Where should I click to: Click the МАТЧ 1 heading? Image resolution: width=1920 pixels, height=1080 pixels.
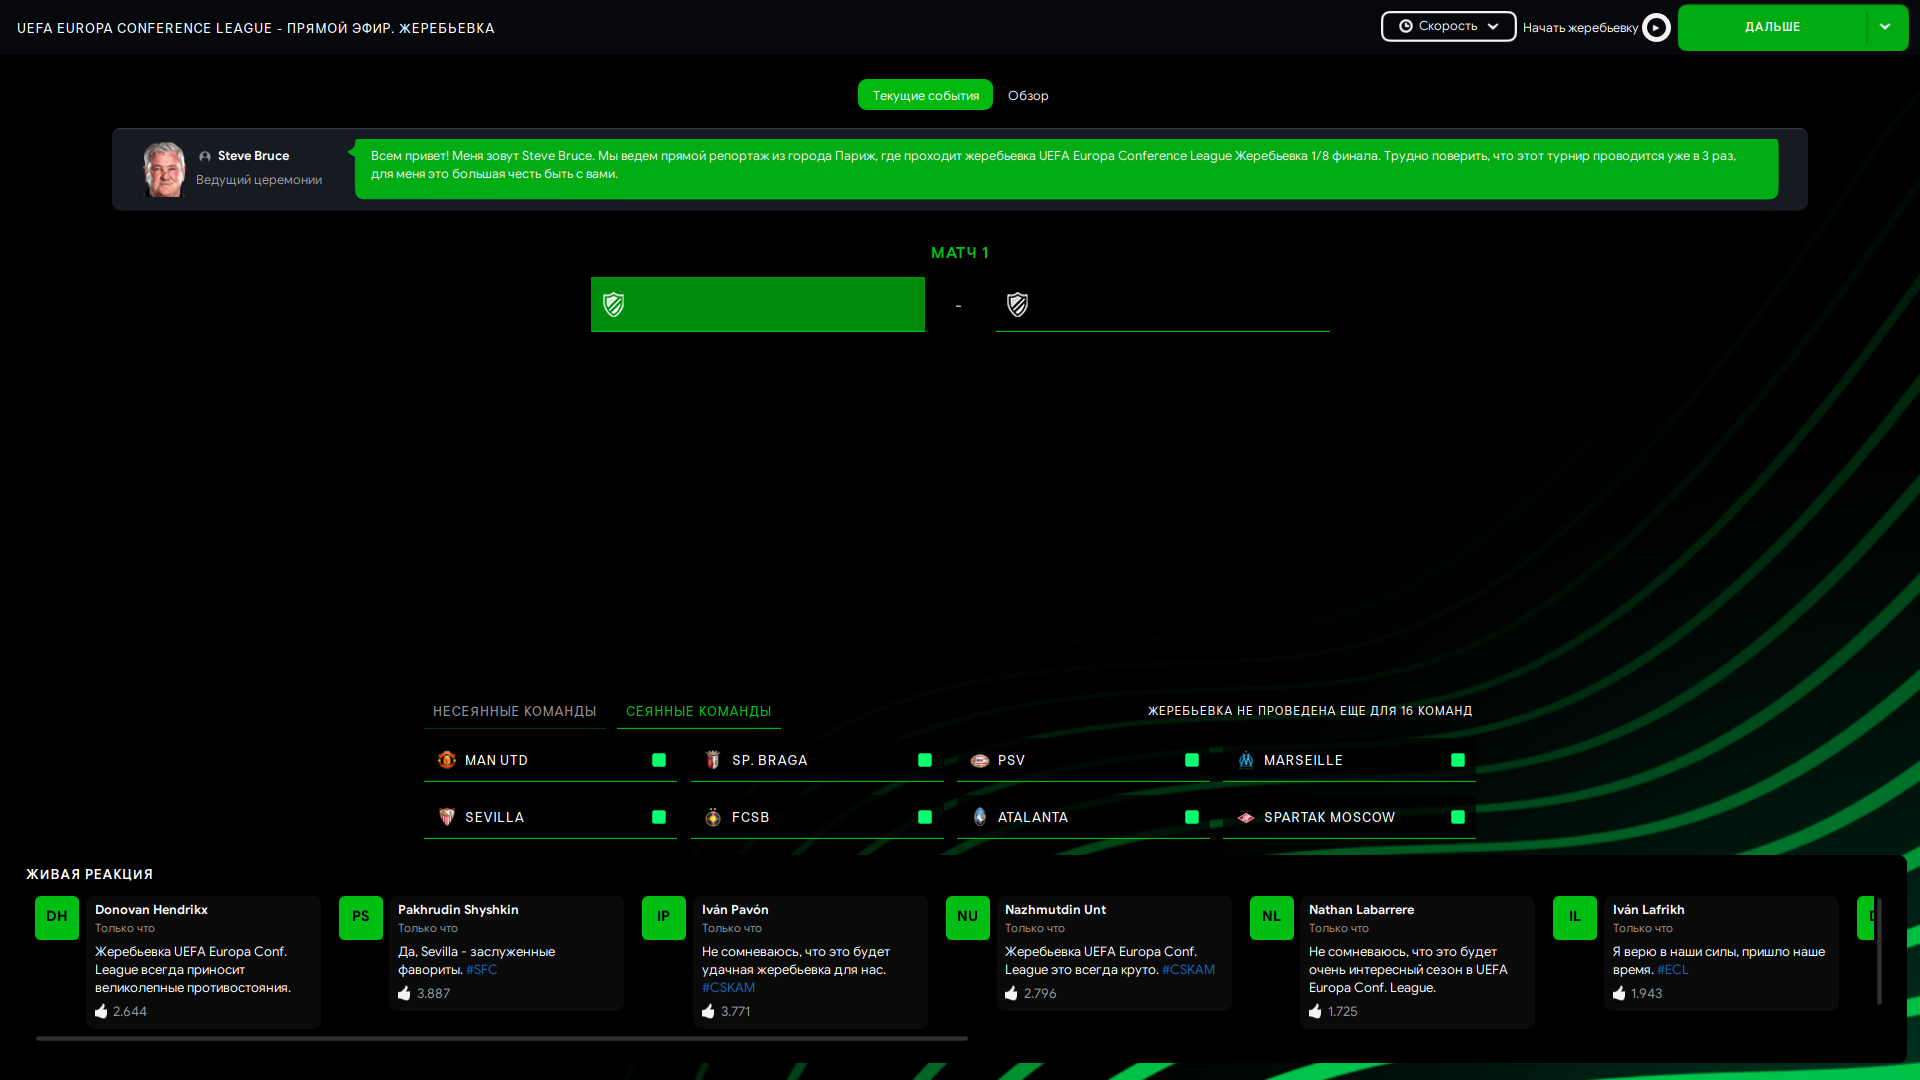(960, 253)
